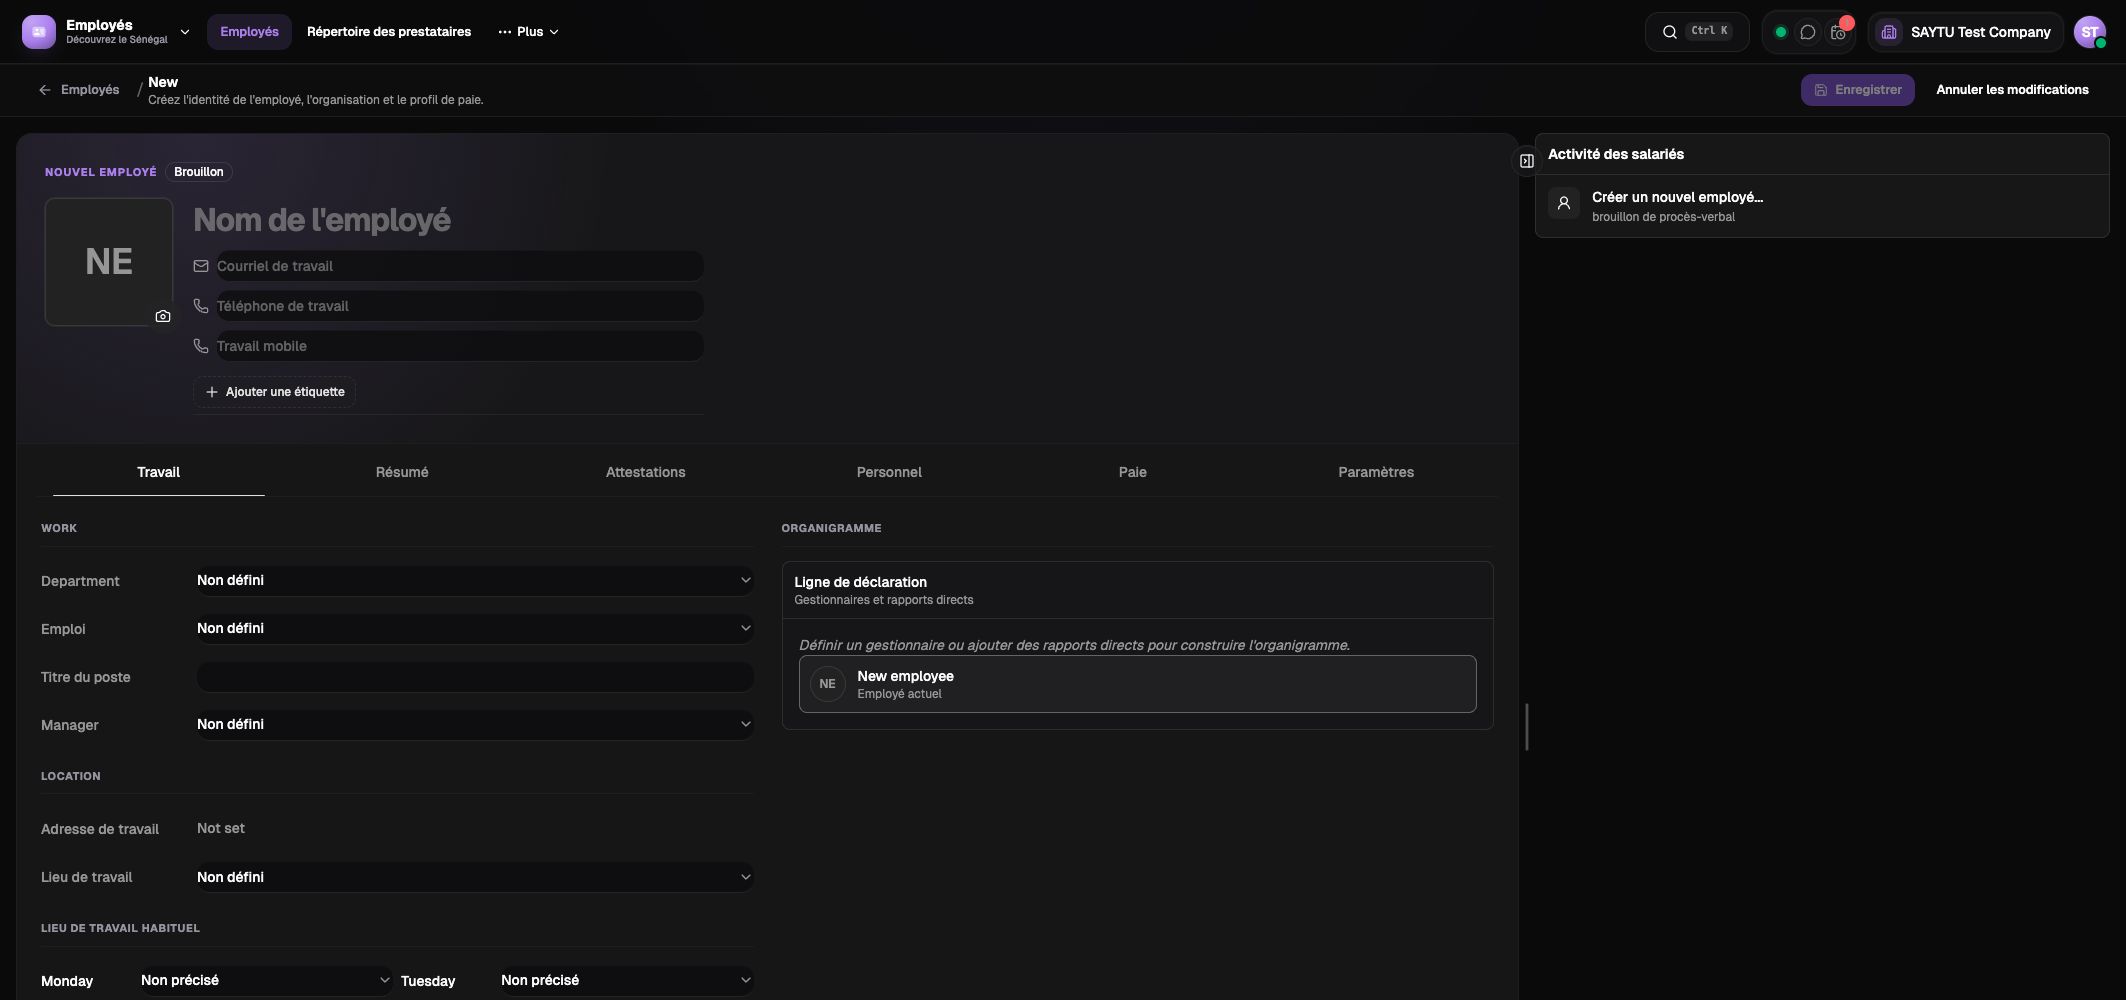This screenshot has width=2126, height=1000.
Task: Open Répertoire des prestataires menu
Action: click(x=389, y=32)
